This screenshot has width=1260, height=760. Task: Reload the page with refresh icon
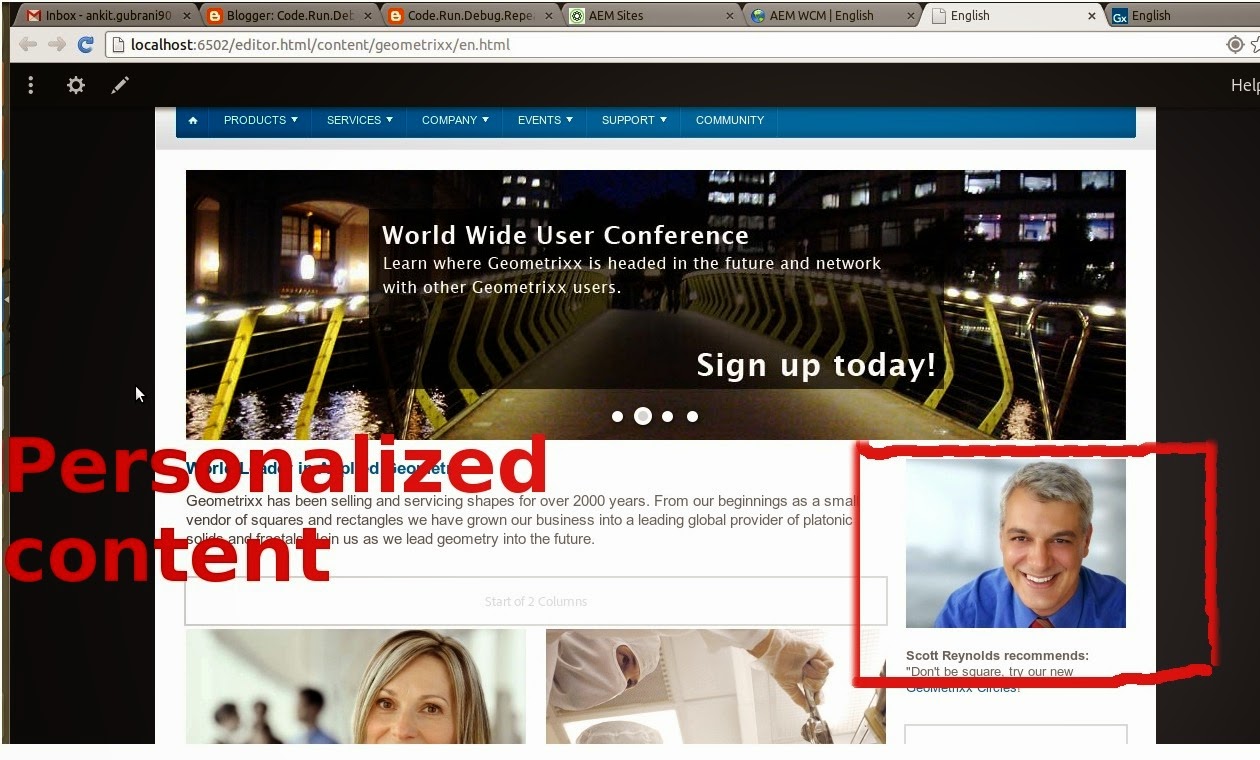click(x=86, y=44)
